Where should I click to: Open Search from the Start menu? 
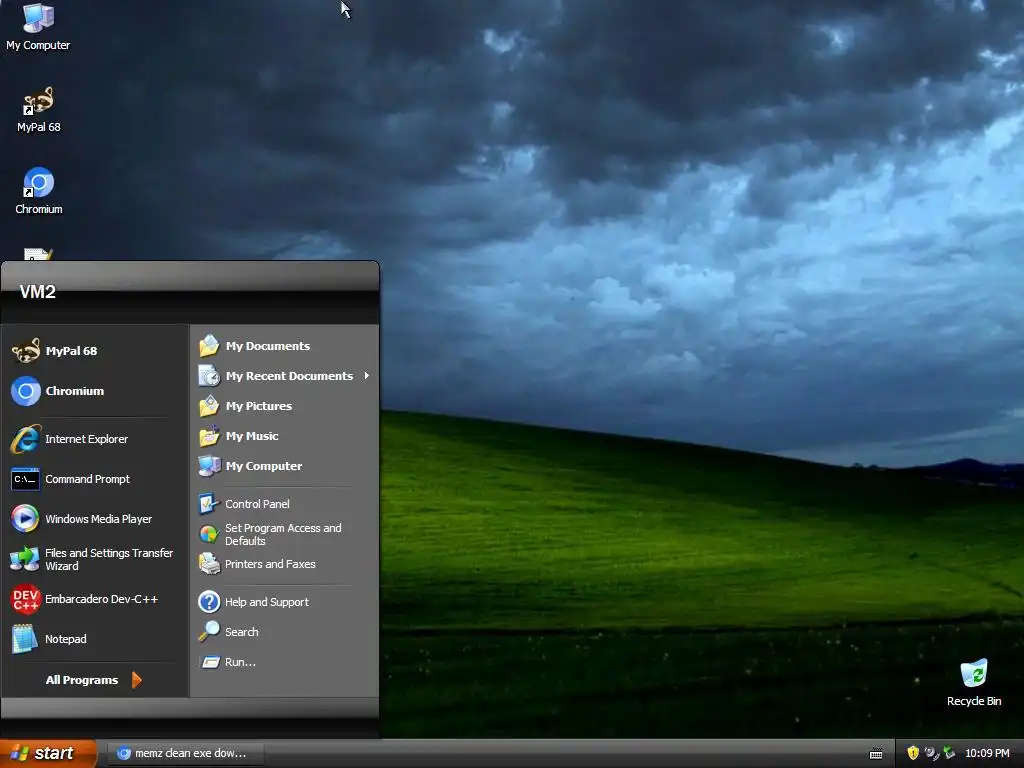284,632
